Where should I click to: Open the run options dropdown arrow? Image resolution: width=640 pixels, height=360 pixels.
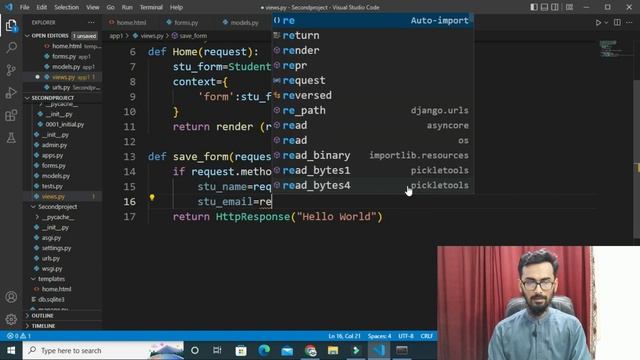click(x=606, y=22)
